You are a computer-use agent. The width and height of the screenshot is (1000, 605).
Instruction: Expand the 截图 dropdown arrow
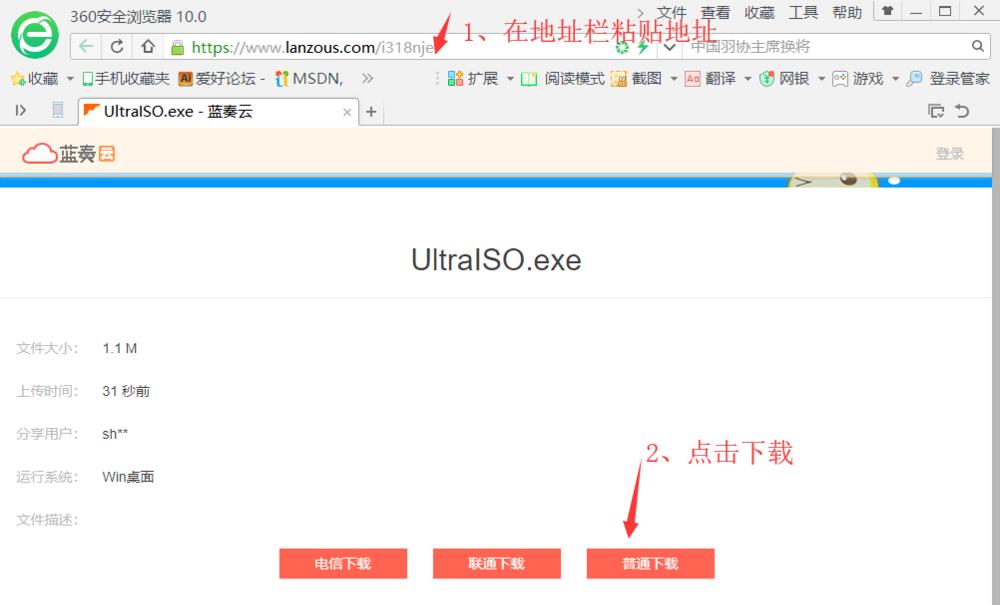(673, 79)
